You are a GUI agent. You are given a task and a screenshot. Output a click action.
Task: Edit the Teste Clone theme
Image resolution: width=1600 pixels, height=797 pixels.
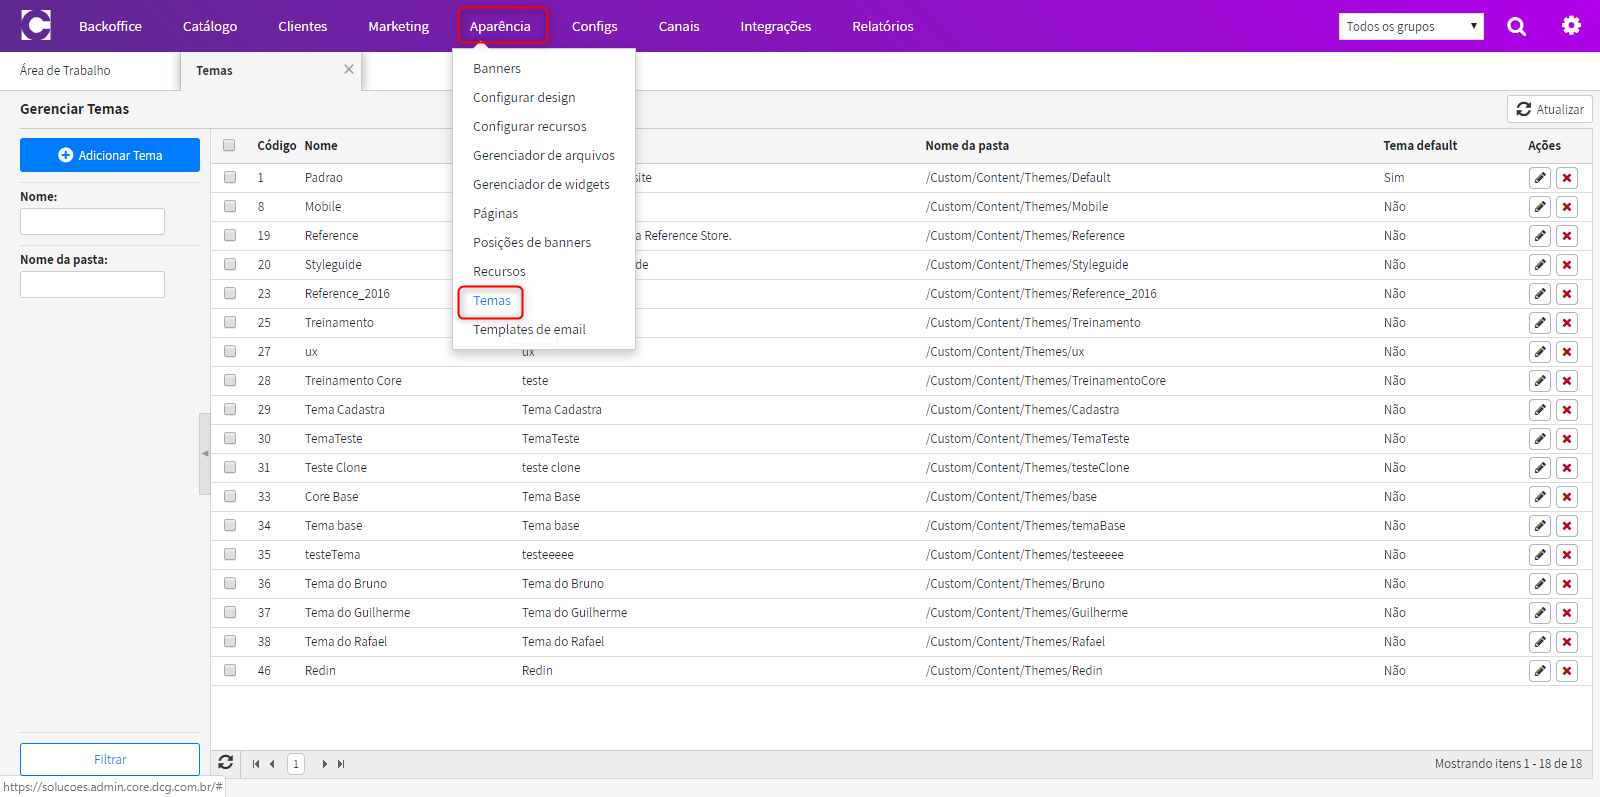[1540, 468]
